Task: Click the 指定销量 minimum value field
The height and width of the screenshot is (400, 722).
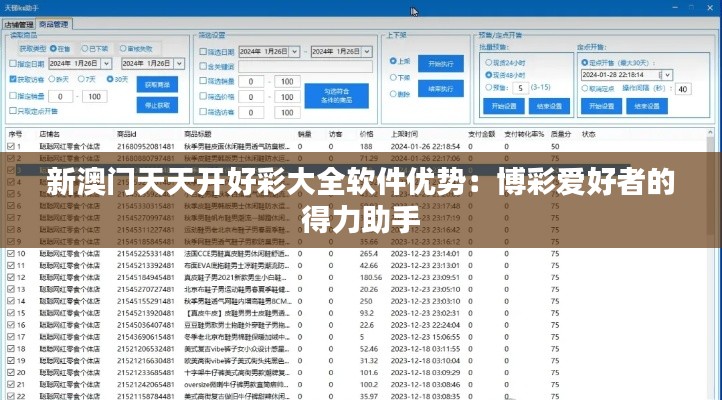Action: (x=60, y=97)
